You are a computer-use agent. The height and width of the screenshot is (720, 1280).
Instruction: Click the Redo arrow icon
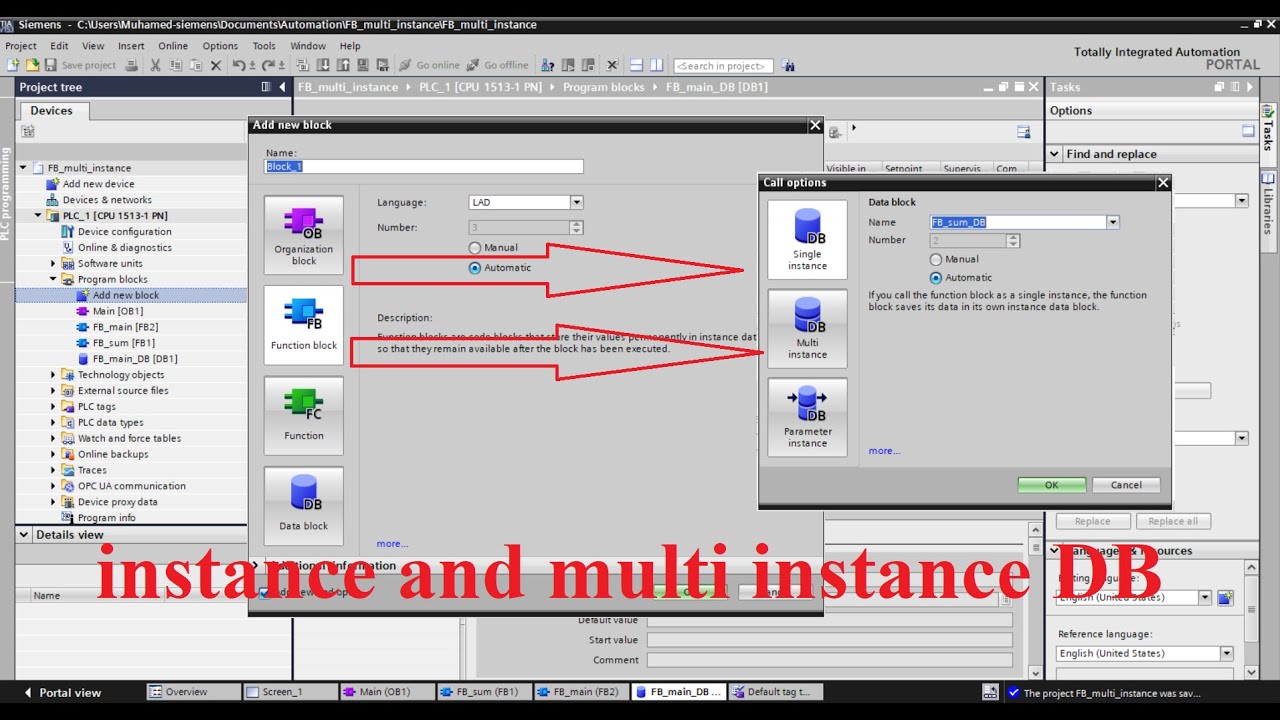268,65
